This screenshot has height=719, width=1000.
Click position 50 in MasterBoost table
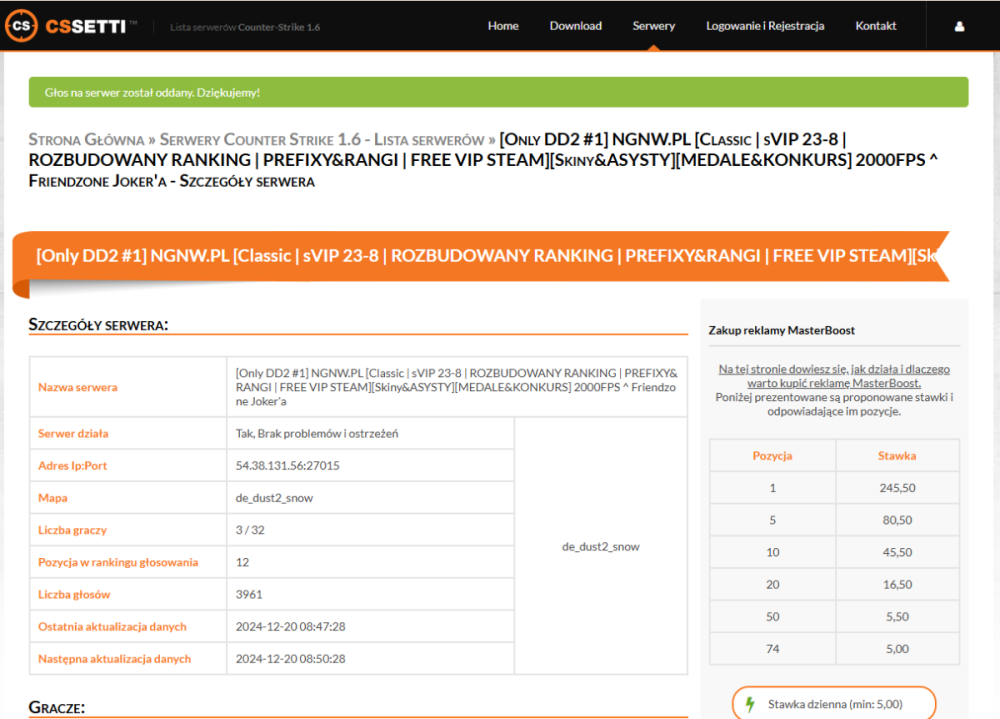[x=772, y=617]
